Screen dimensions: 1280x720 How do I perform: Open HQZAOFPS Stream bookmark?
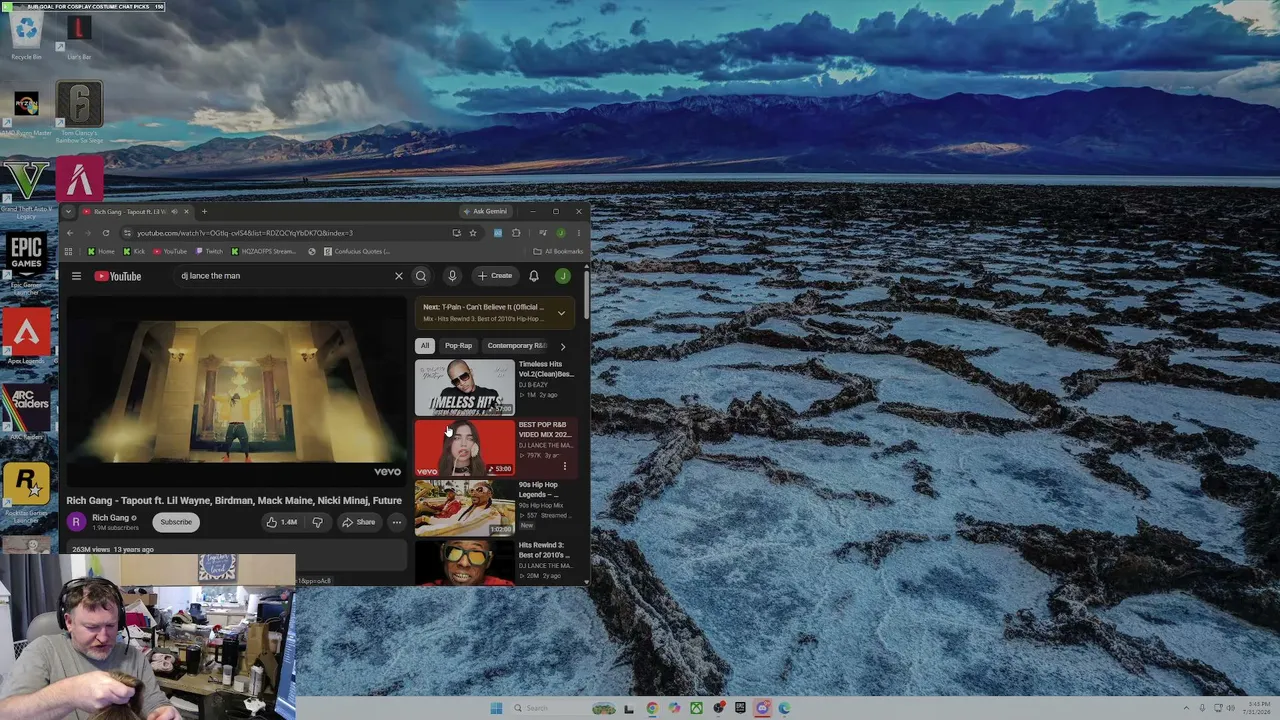264,252
